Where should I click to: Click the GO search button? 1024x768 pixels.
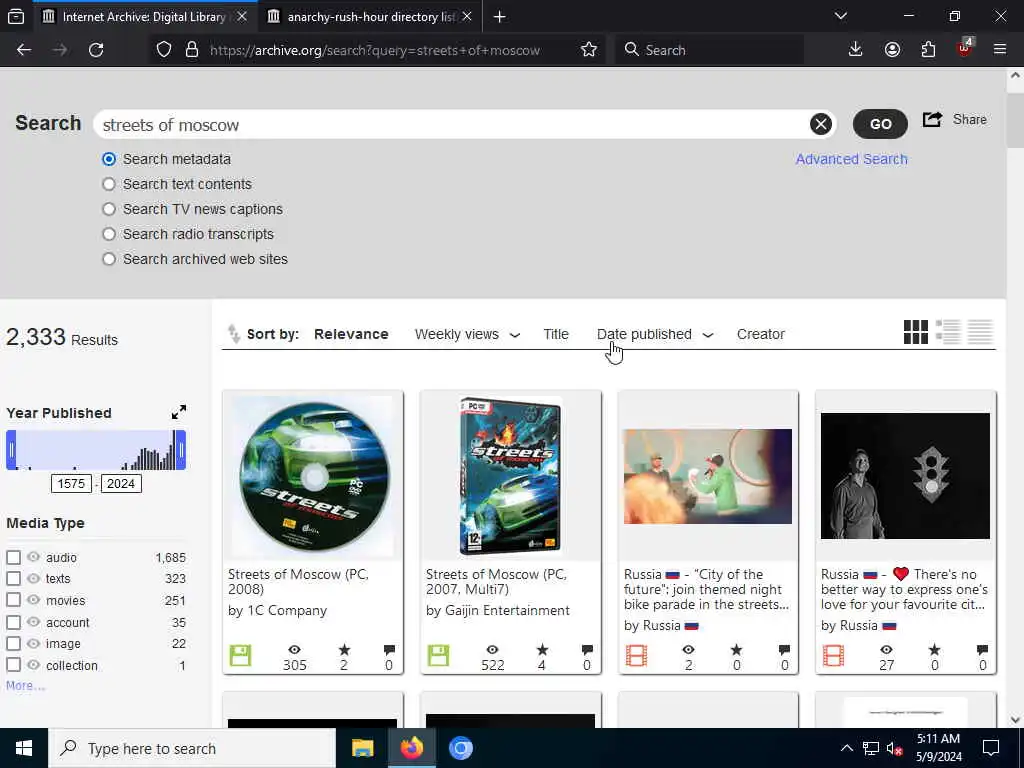880,124
